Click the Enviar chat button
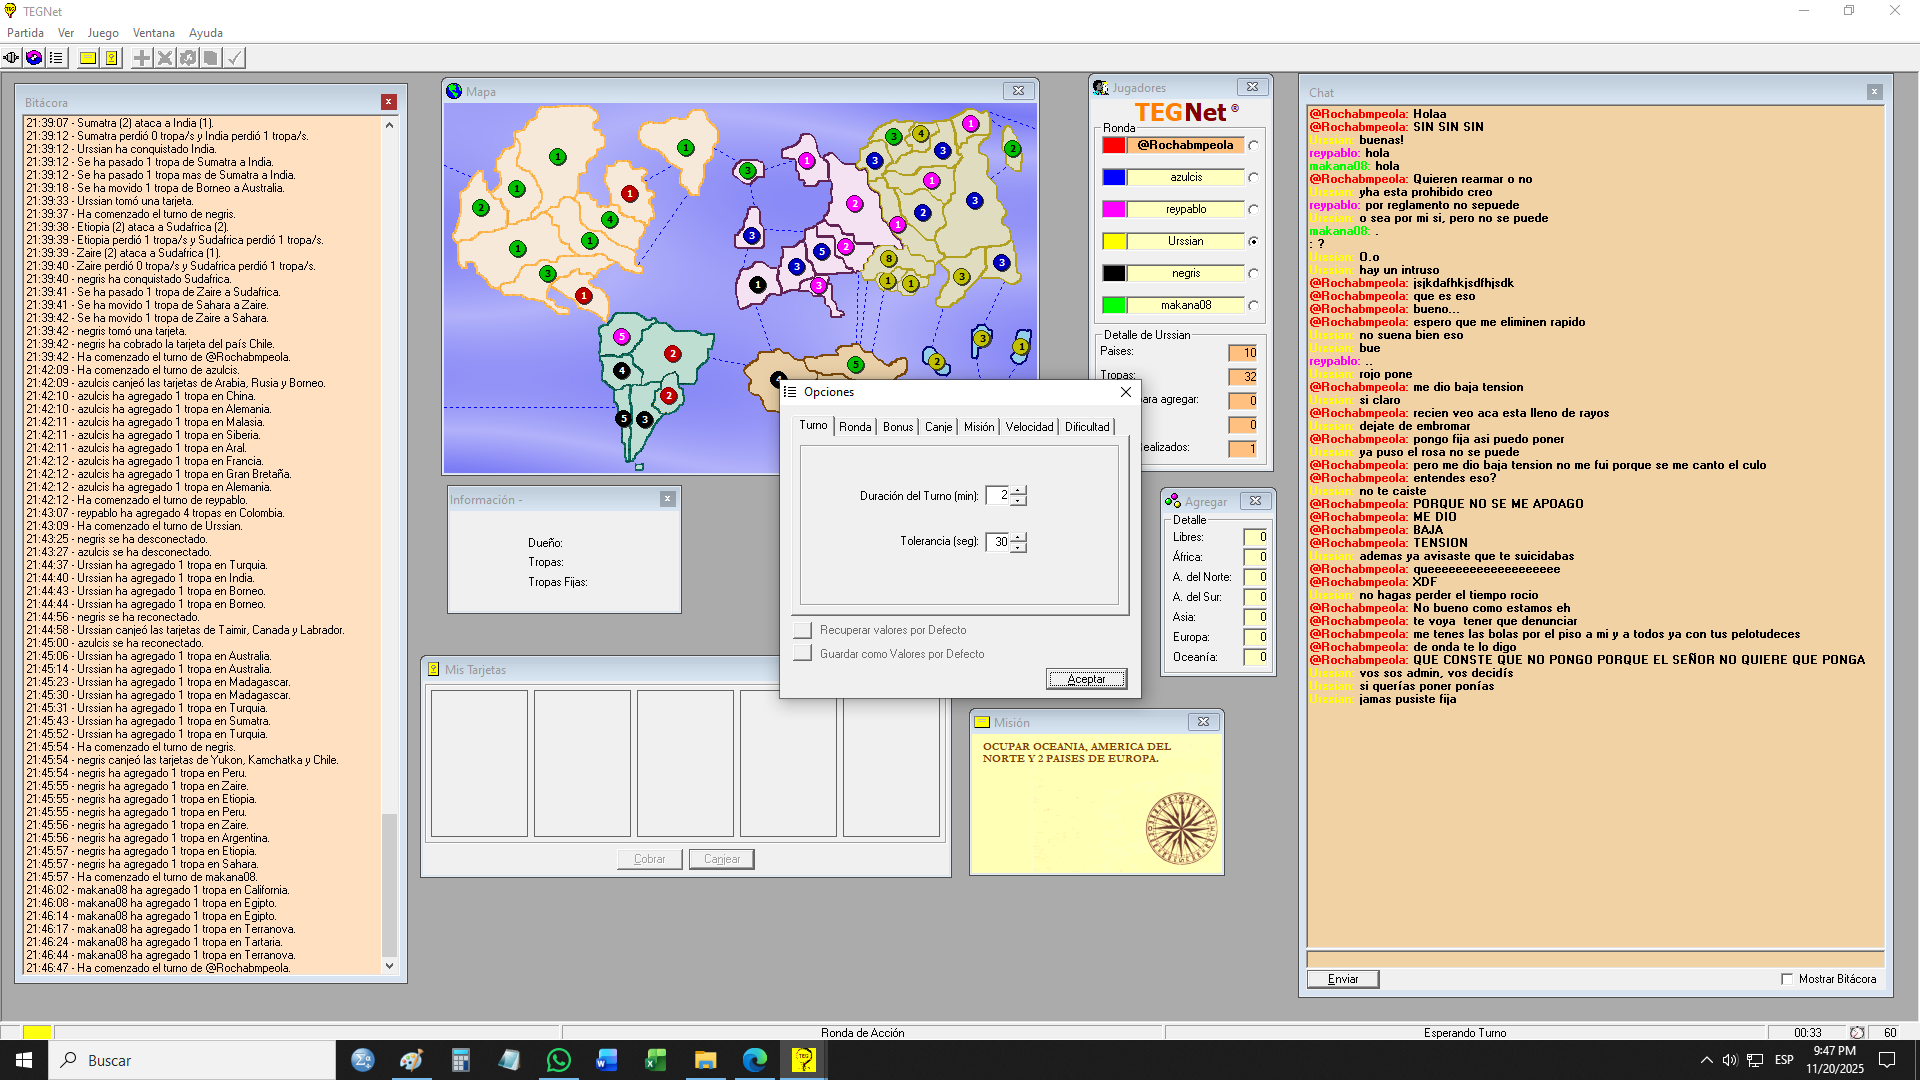 [1342, 979]
